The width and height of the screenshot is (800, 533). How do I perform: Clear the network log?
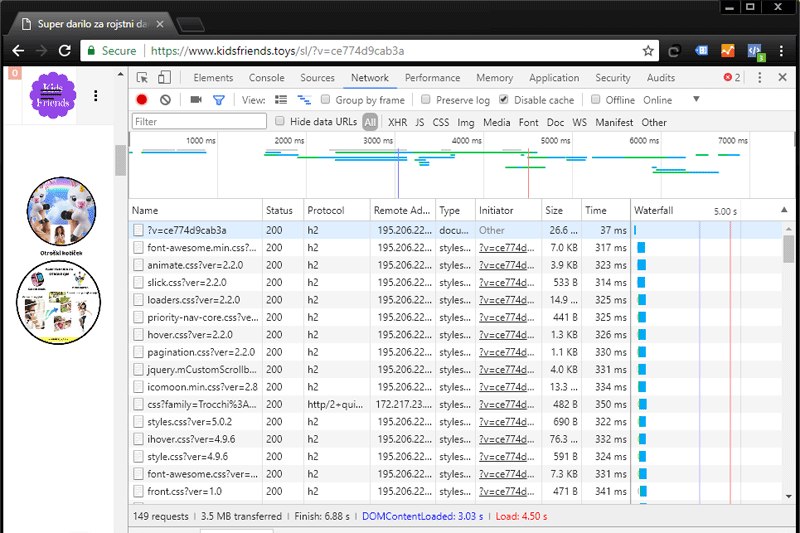[x=165, y=100]
